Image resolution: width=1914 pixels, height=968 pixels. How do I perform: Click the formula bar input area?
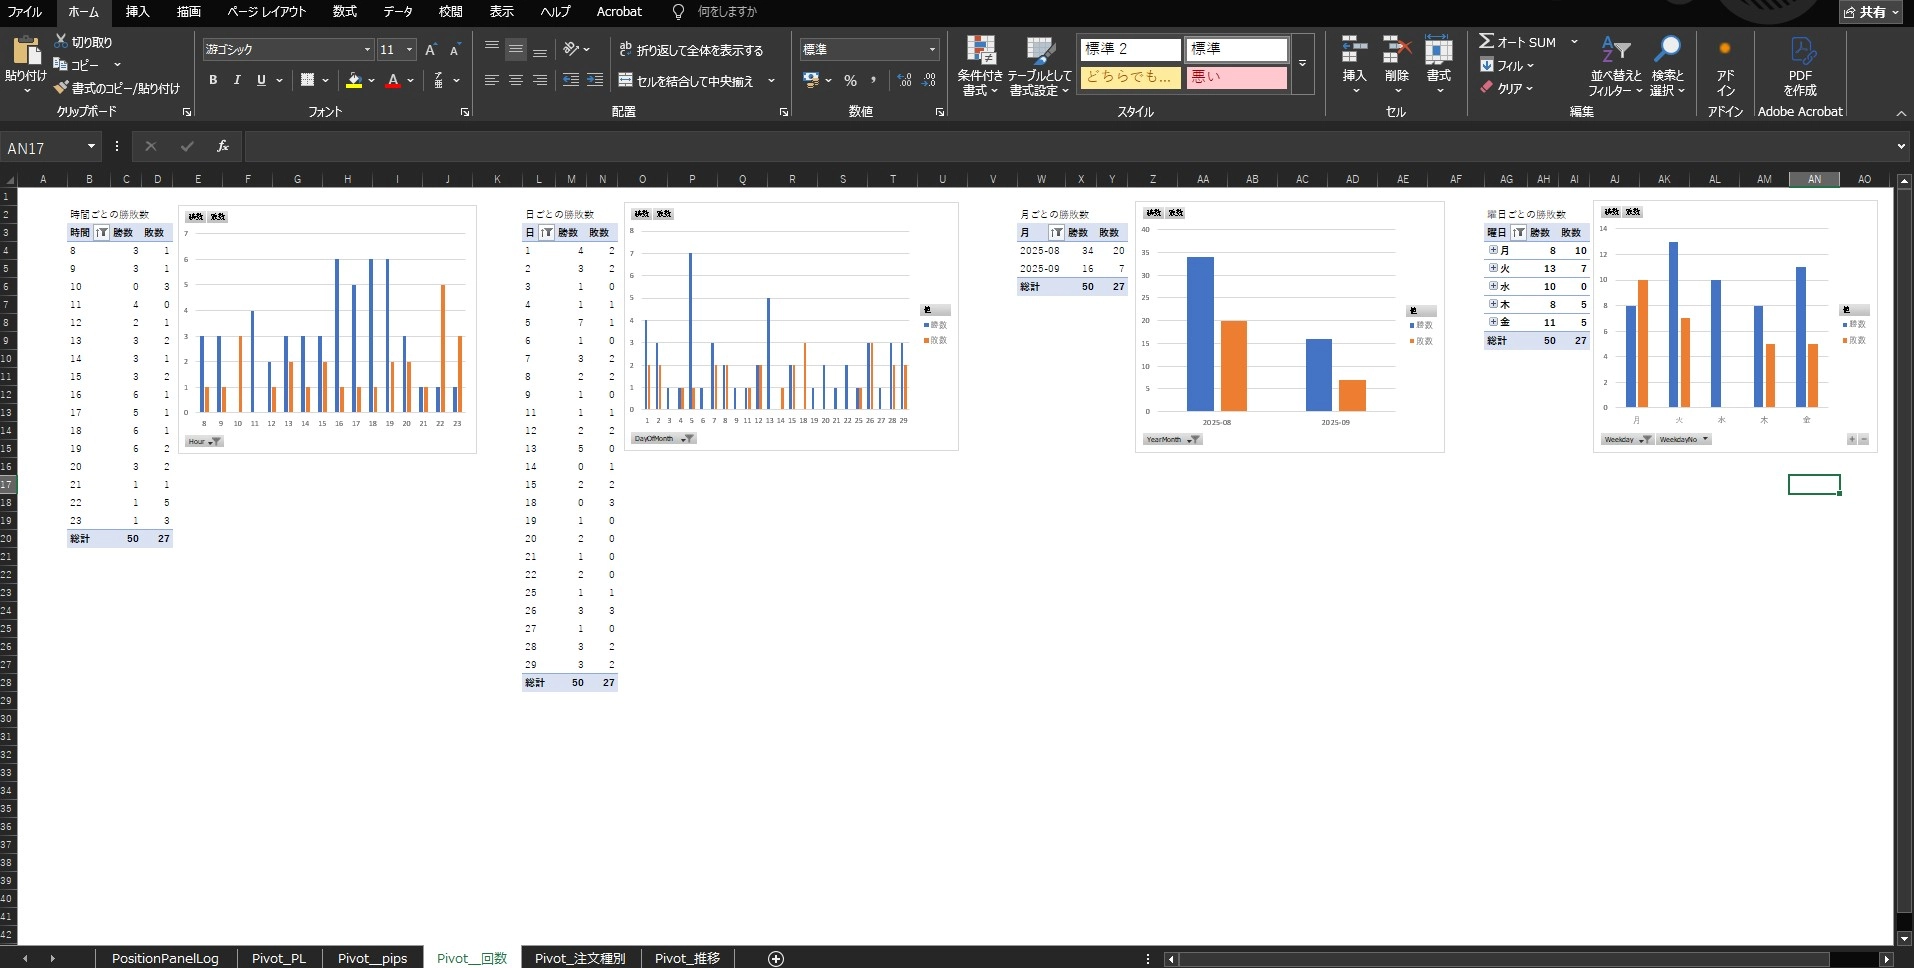click(1067, 147)
